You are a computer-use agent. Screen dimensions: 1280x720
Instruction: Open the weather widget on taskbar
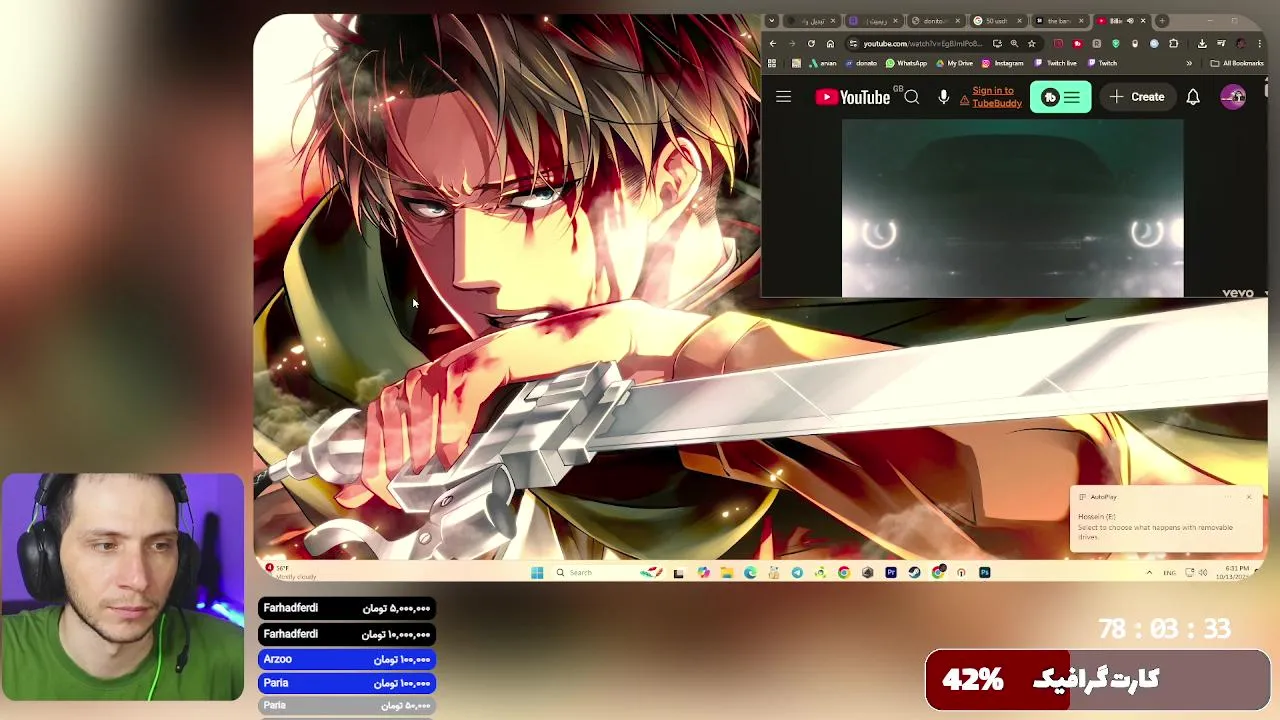[290, 572]
